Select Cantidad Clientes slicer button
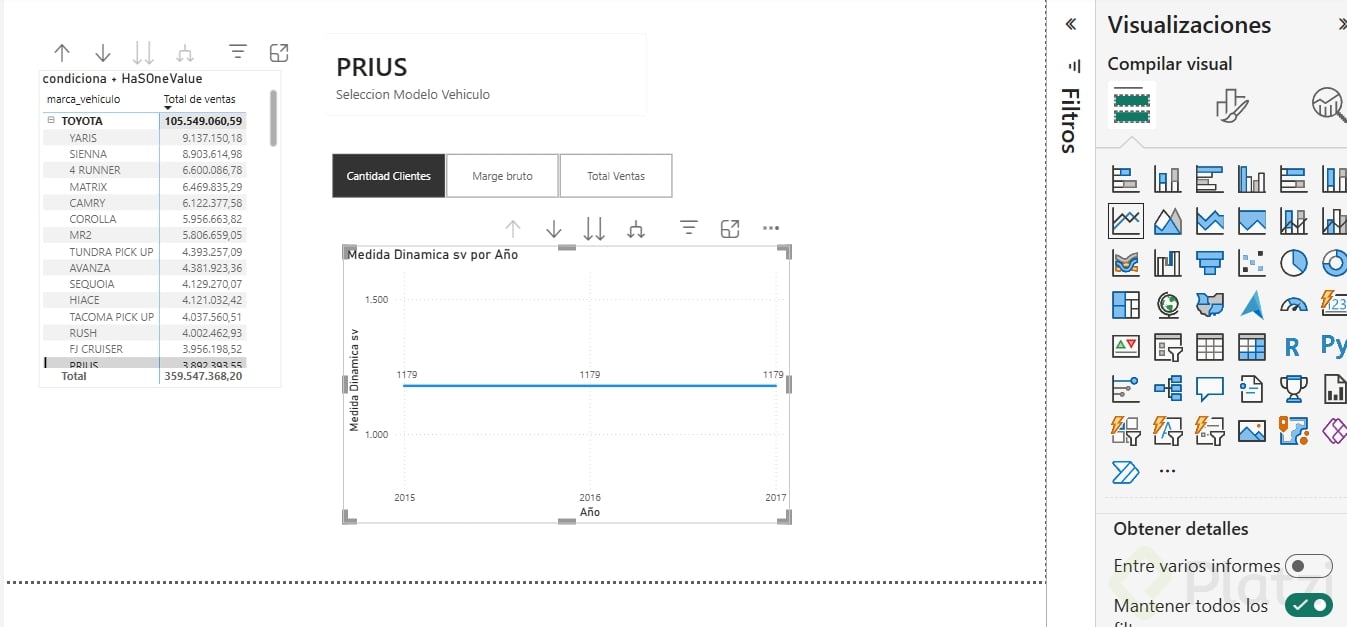This screenshot has width=1347, height=627. 389,176
